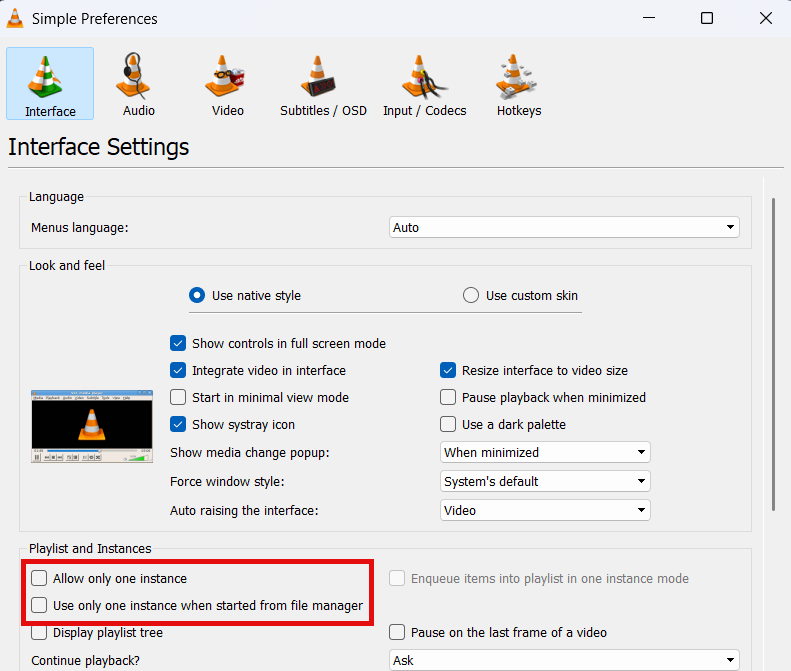Click the VLC cone title bar icon

tap(15, 18)
